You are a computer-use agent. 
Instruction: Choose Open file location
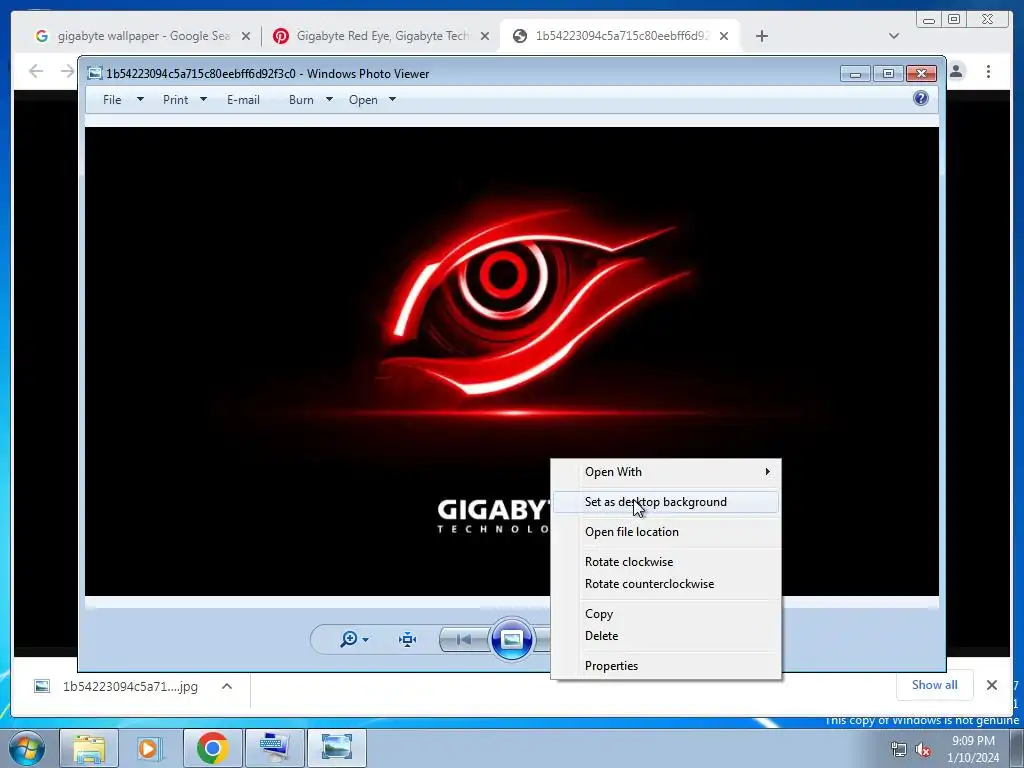click(x=666, y=532)
